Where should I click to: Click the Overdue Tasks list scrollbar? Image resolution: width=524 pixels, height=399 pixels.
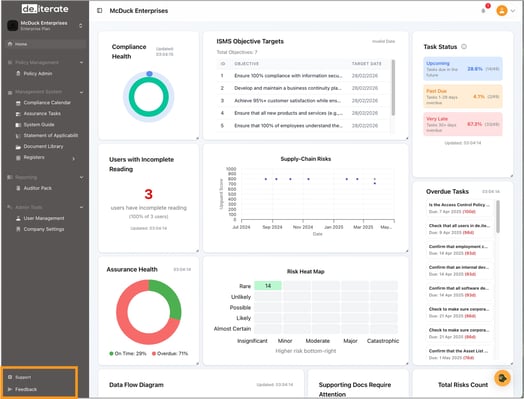point(498,217)
